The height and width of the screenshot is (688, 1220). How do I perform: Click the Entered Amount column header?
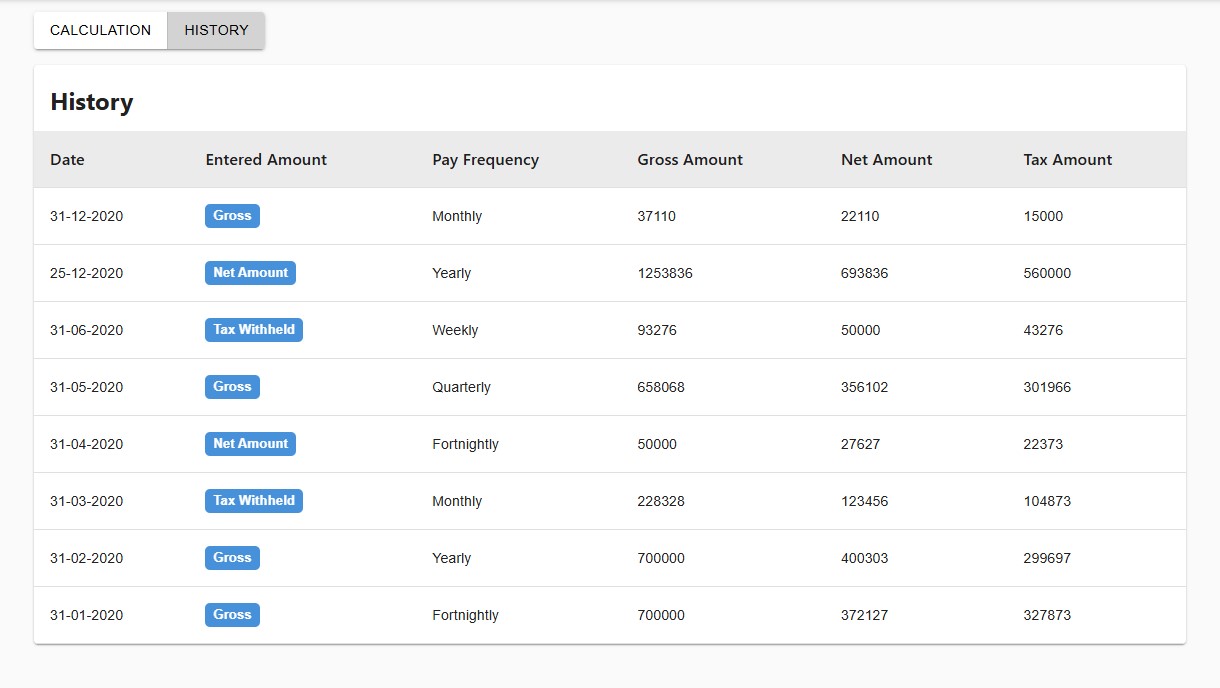tap(266, 160)
